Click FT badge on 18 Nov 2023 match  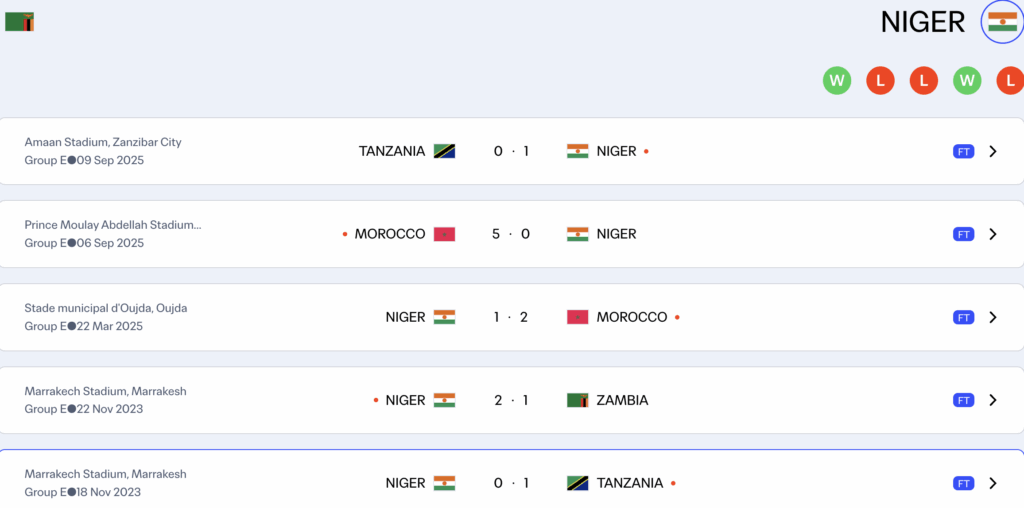(x=963, y=483)
